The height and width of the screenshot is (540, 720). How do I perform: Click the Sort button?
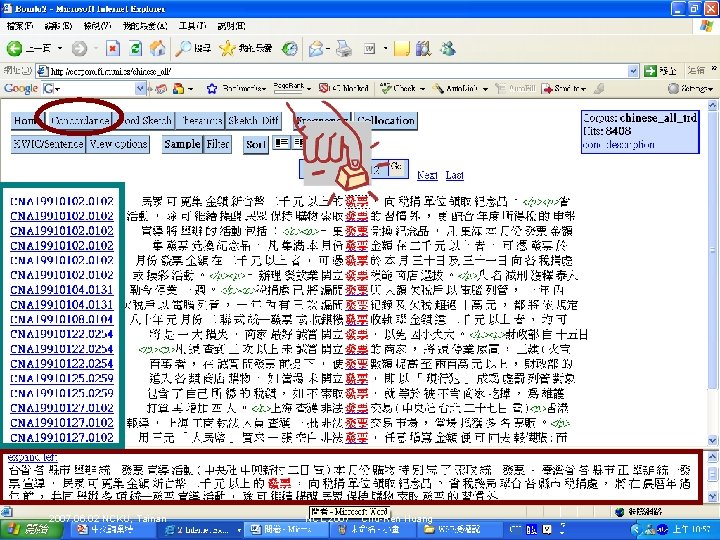[255, 145]
